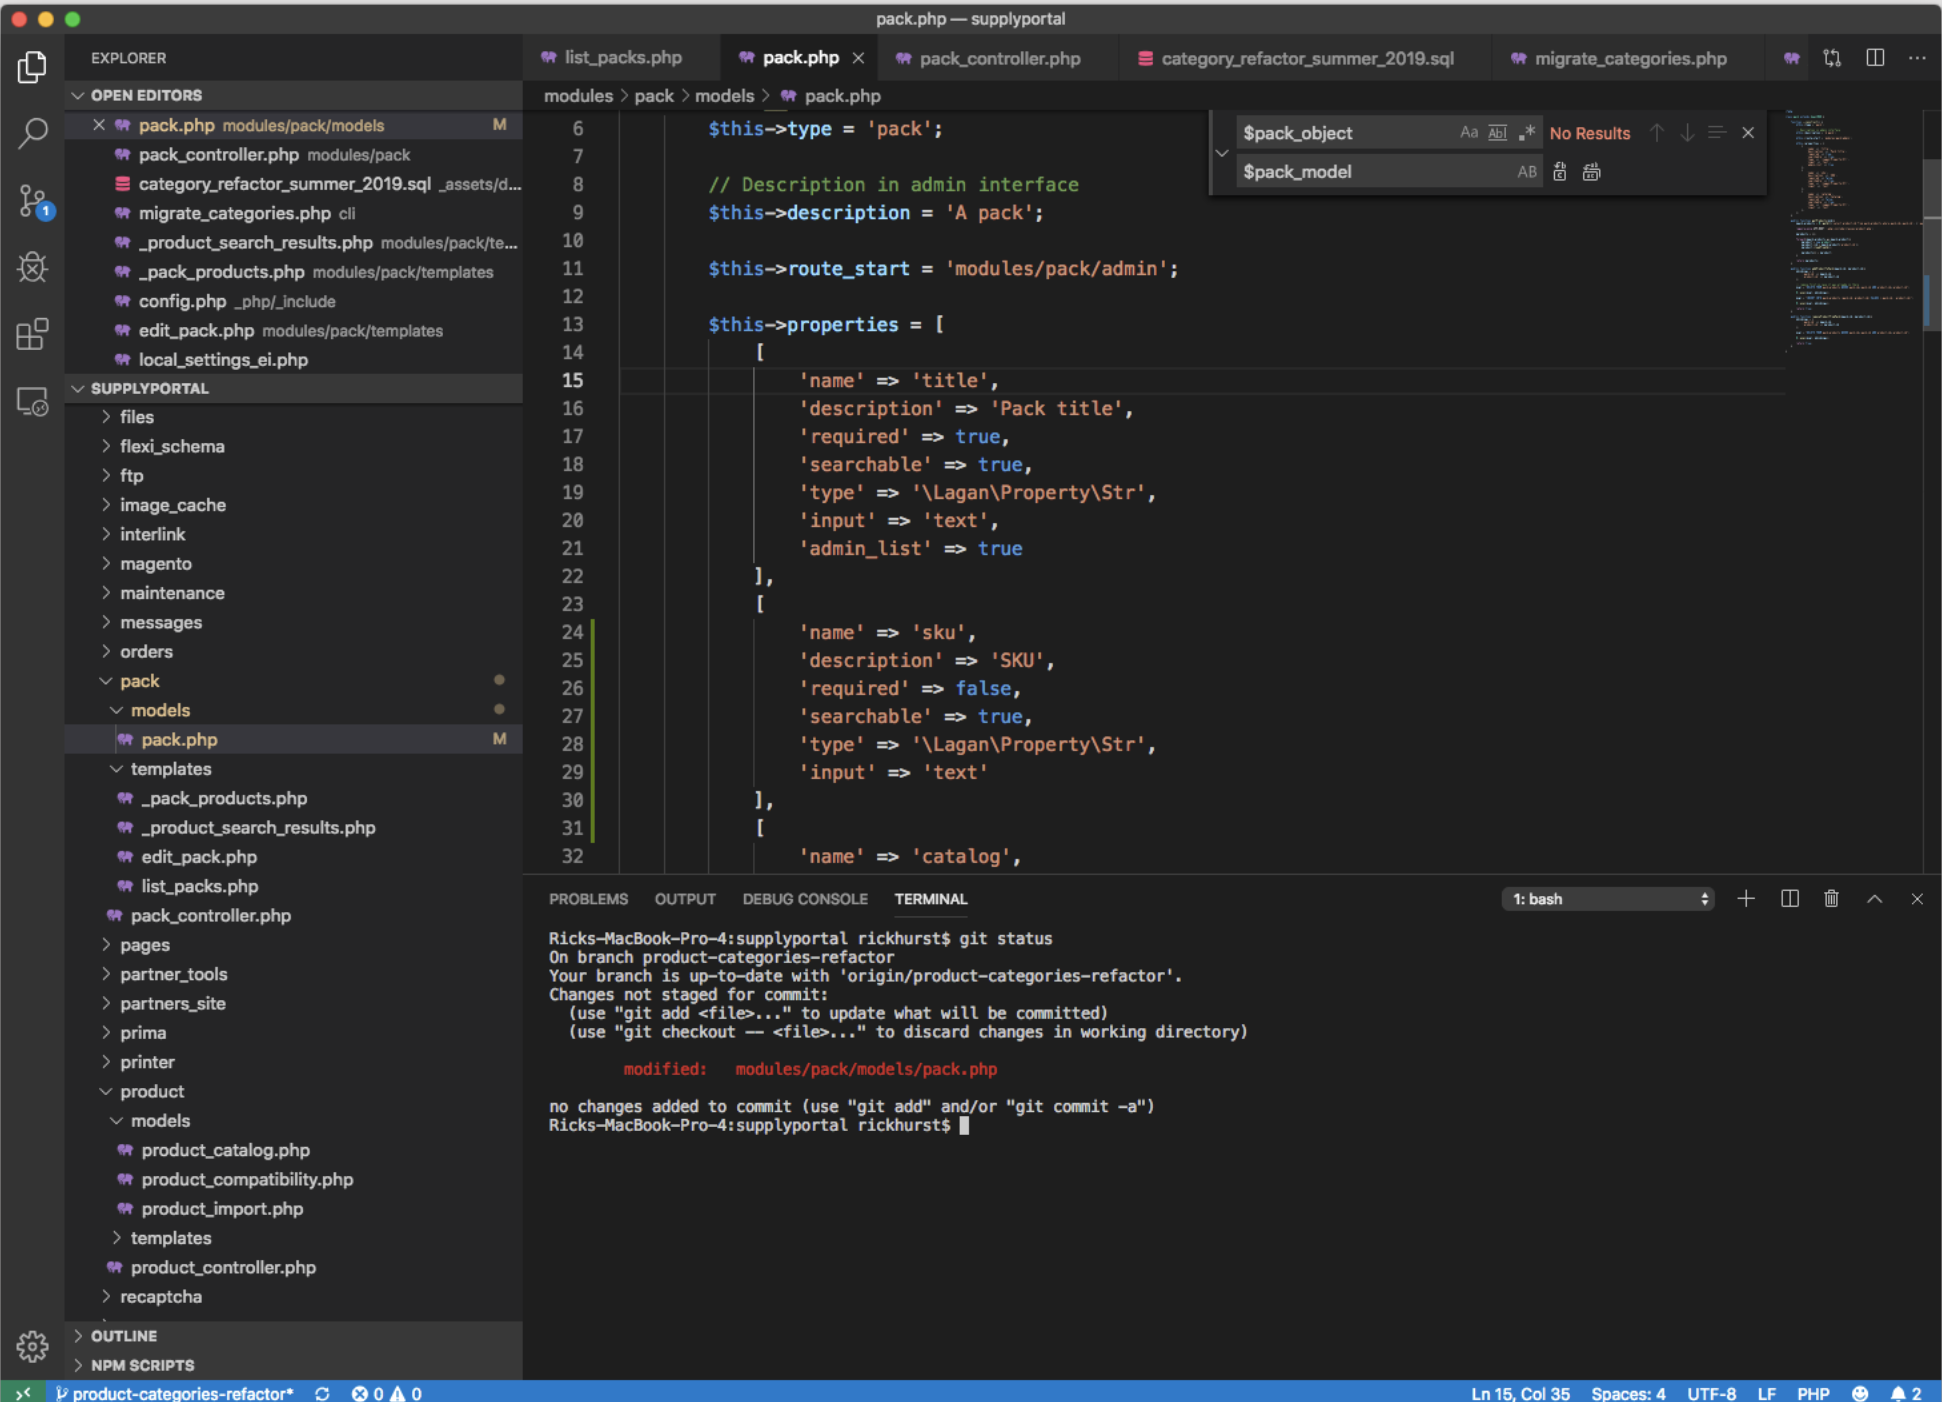Screen dimensions: 1942x1402
Task: Split the terminal panel
Action: click(x=1790, y=898)
